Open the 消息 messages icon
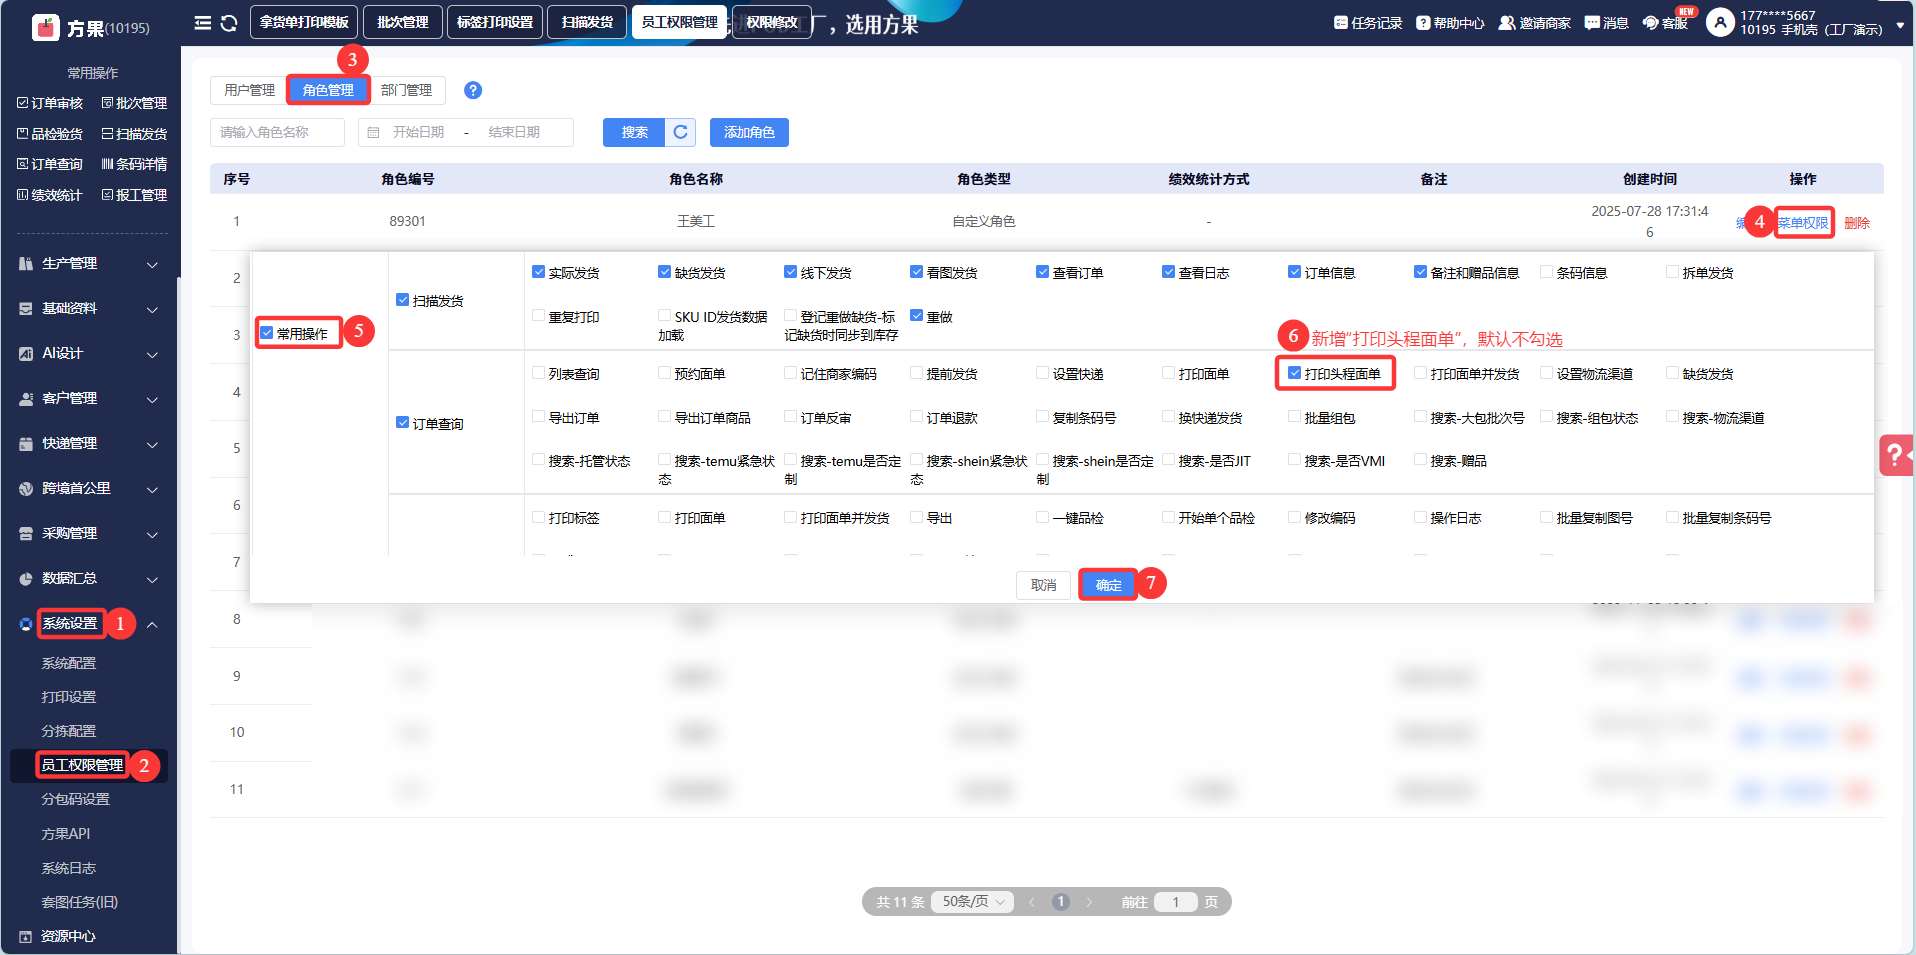This screenshot has width=1916, height=955. point(1592,22)
